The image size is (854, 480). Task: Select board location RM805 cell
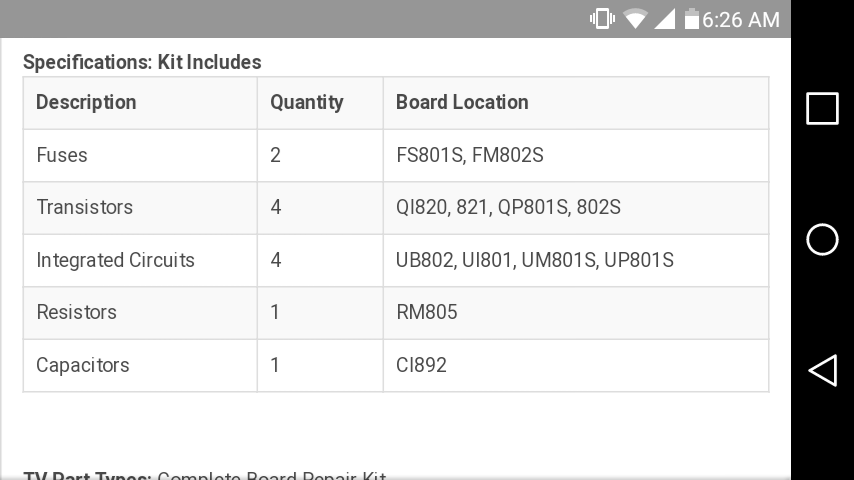[x=427, y=312]
